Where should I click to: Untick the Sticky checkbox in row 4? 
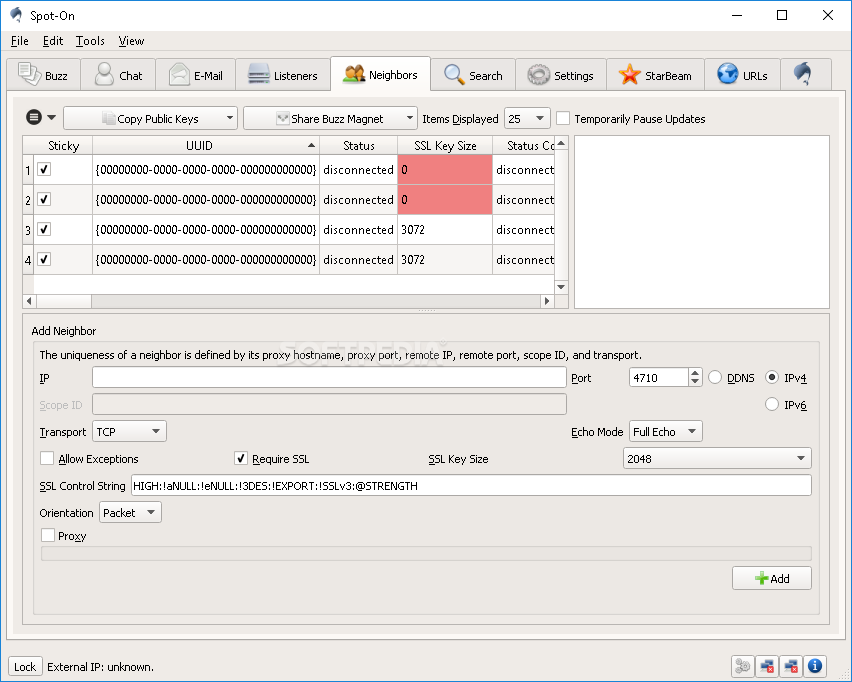[x=44, y=259]
